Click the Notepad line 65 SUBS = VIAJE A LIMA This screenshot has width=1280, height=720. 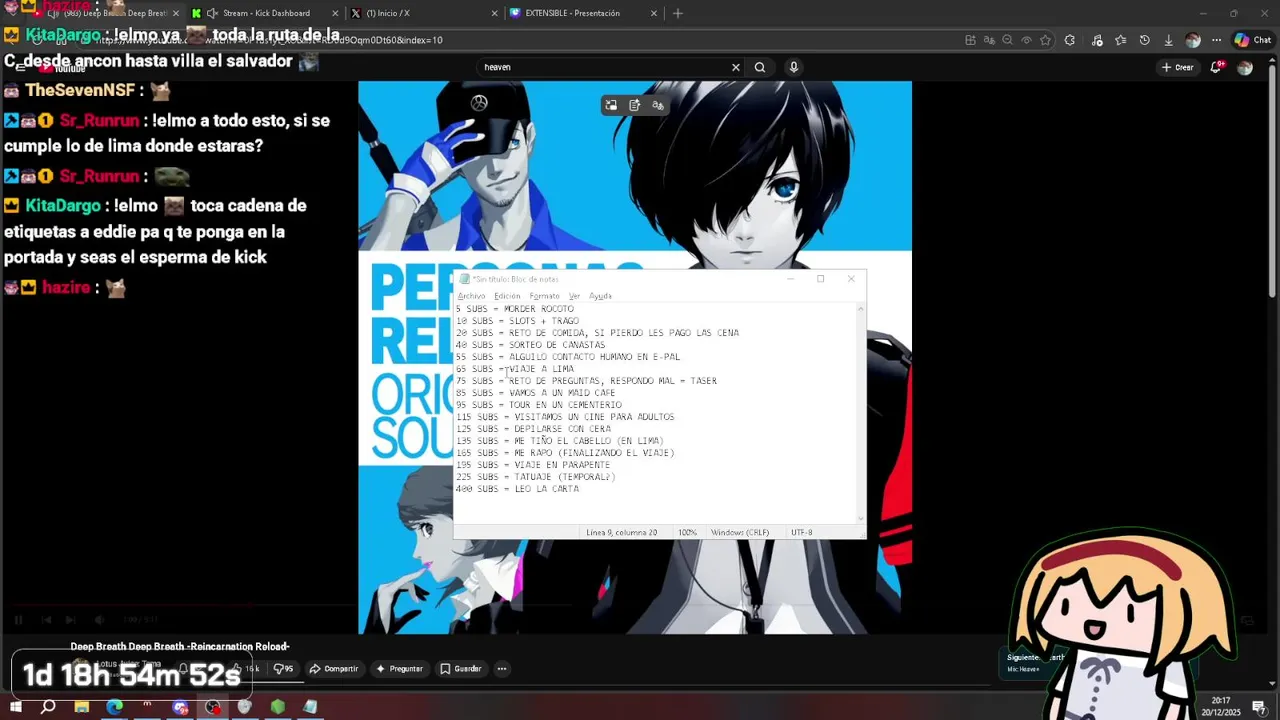pos(515,369)
